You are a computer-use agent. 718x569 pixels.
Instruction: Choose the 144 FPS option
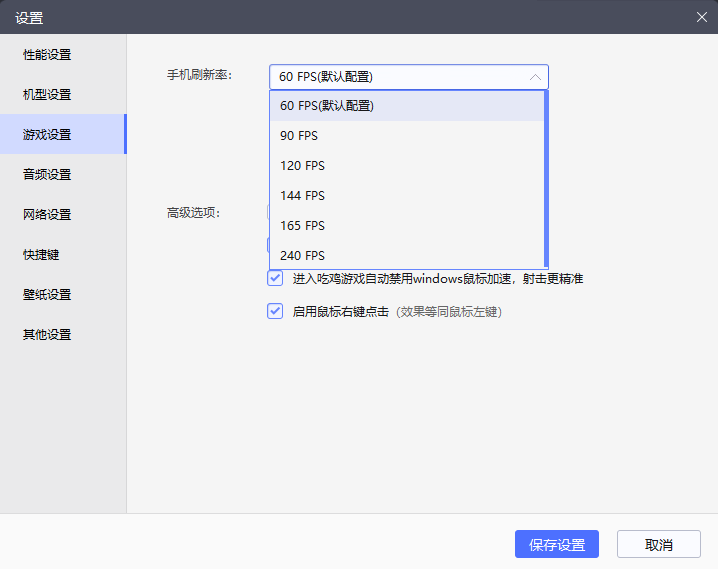(407, 195)
